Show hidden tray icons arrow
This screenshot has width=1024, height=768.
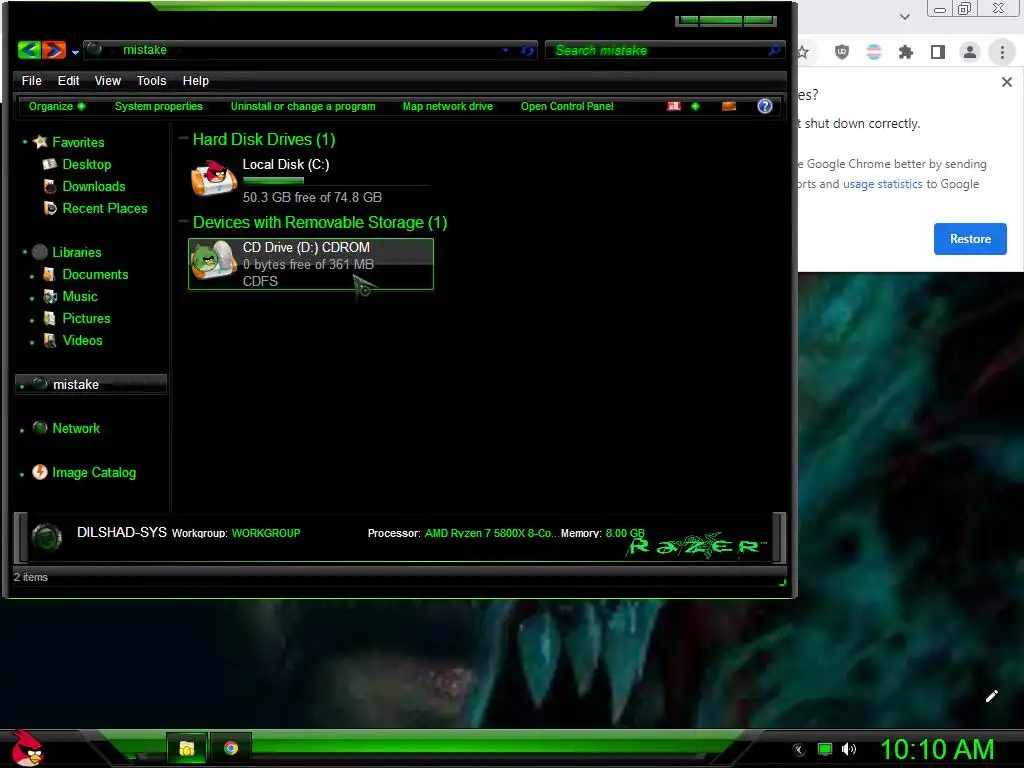coord(798,750)
